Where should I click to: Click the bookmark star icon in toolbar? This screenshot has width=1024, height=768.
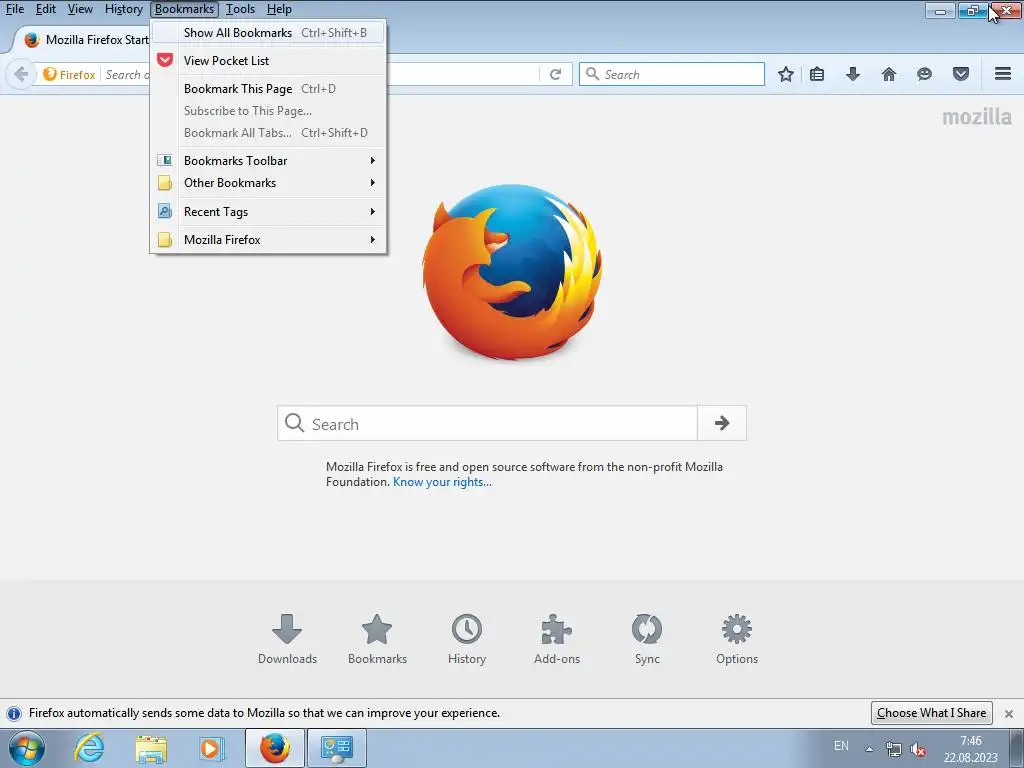click(x=786, y=74)
